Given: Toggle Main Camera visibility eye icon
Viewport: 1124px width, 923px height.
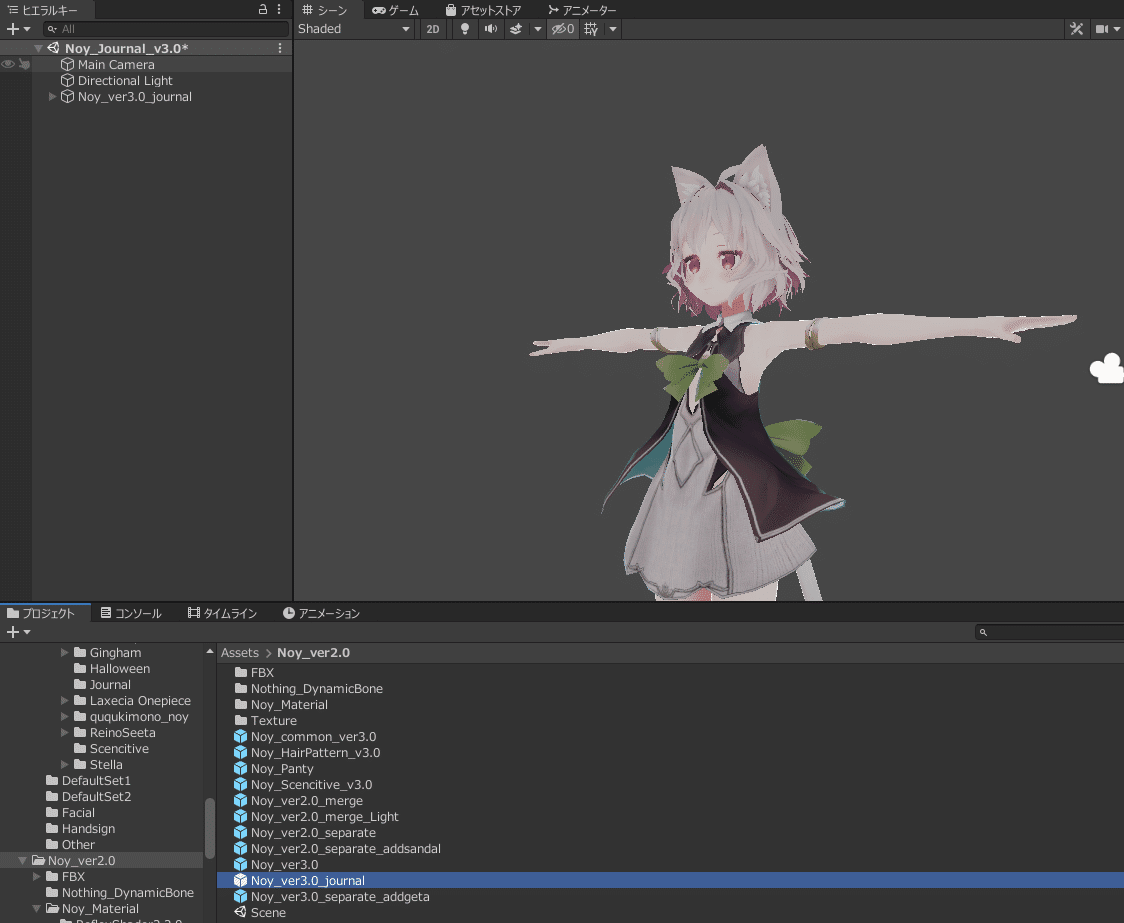Looking at the screenshot, I should 8,64.
